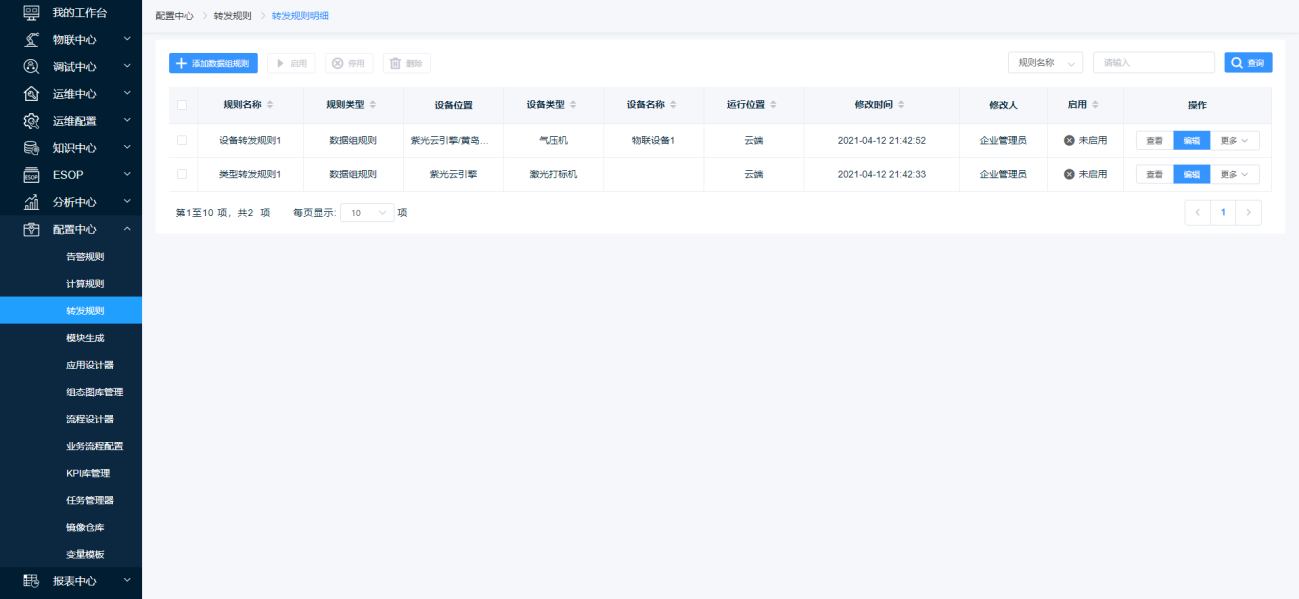This screenshot has height=599, width=1299.
Task: Click the 我的工作台 monitor icon
Action: (x=31, y=12)
